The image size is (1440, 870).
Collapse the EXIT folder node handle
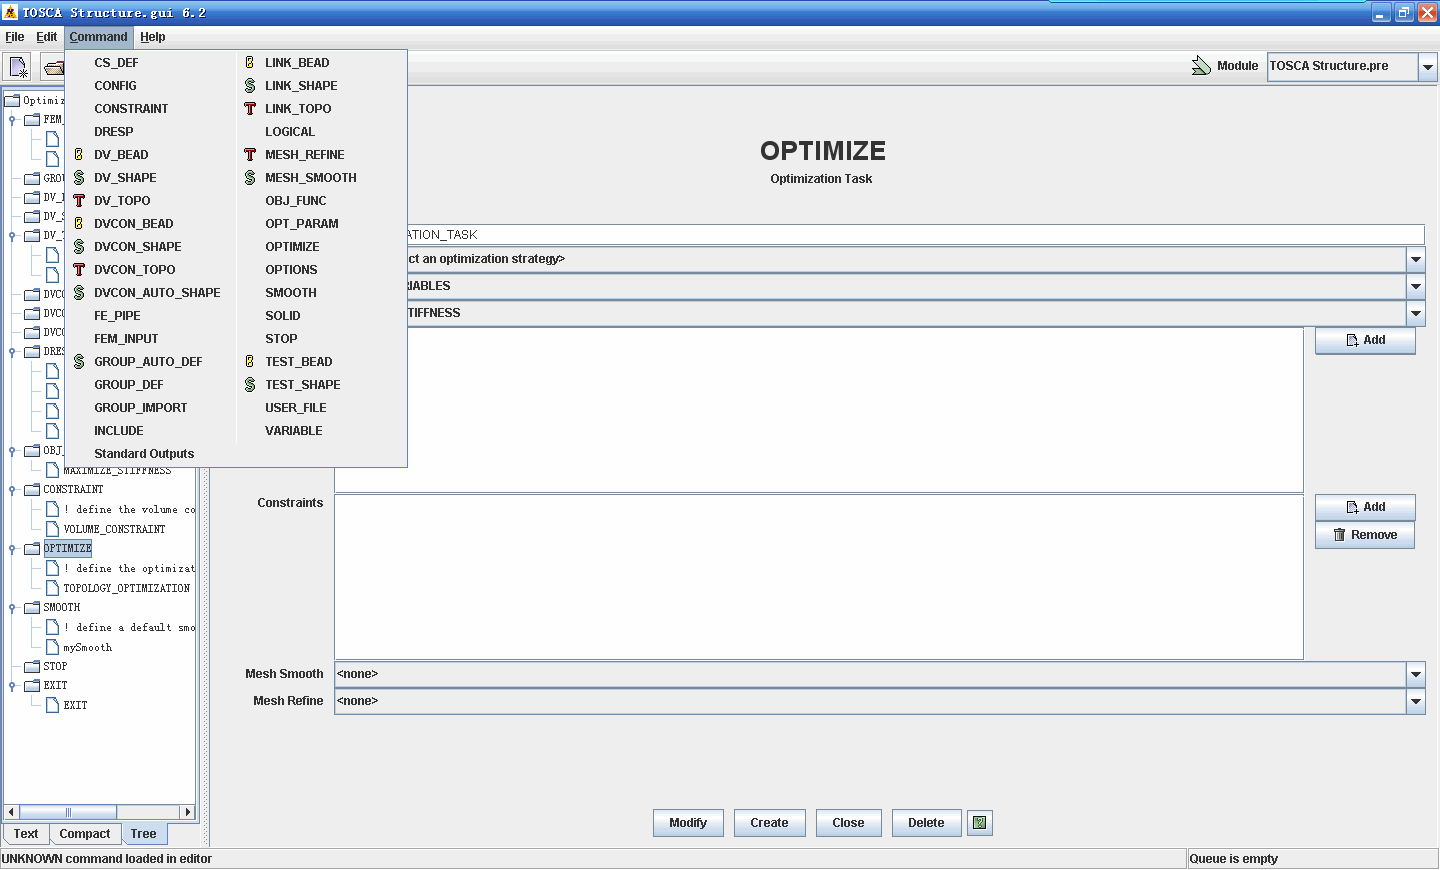(12, 686)
